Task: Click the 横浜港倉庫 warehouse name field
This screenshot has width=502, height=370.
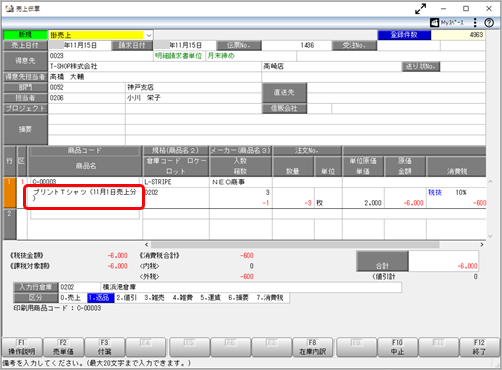Action: [251, 287]
